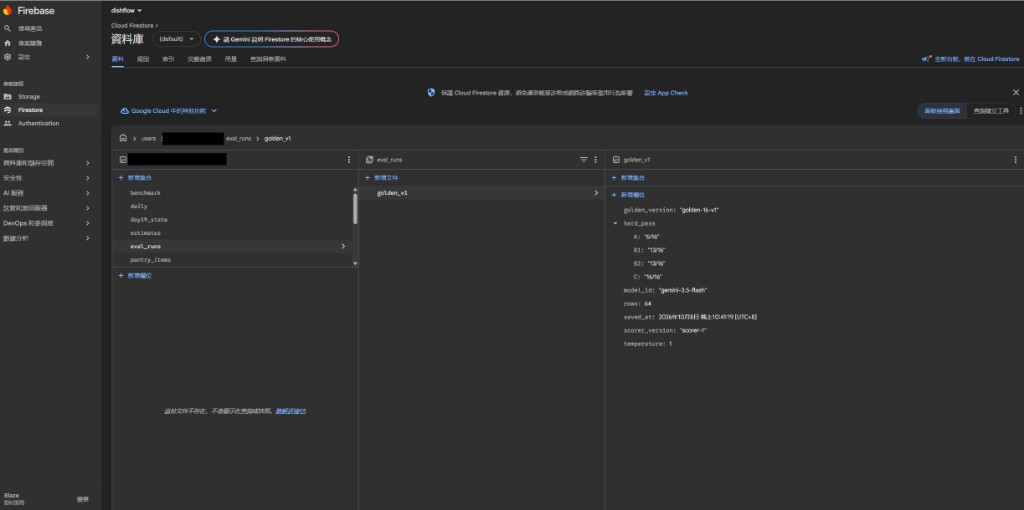Click the Gemini explain Firestore concepts button
This screenshot has height=510, width=1024.
pos(272,39)
